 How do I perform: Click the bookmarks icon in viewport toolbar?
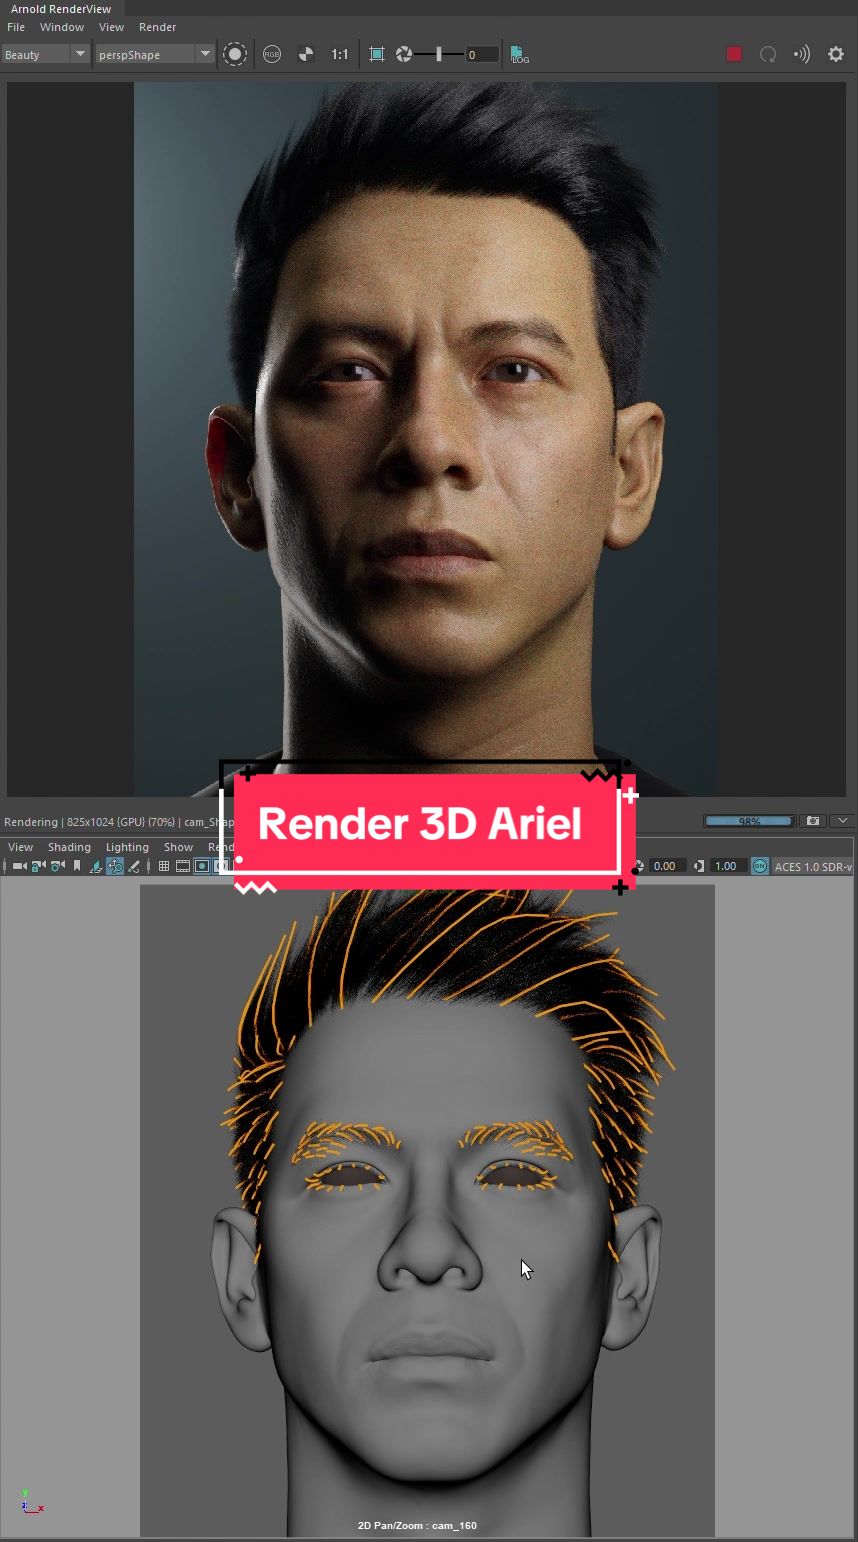pos(77,866)
